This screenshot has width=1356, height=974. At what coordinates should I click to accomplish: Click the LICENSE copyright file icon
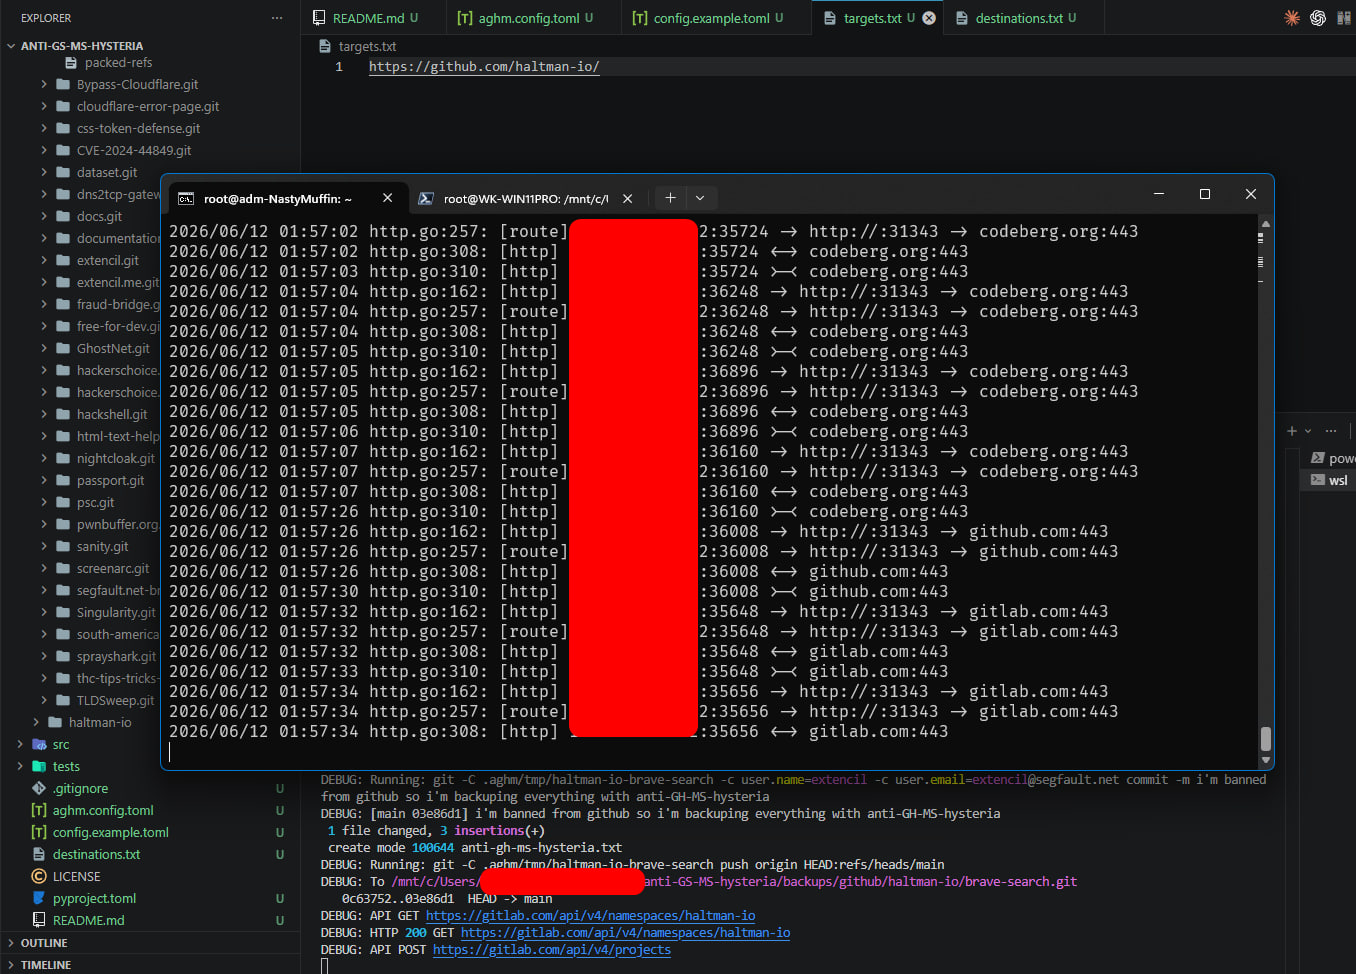[40, 876]
